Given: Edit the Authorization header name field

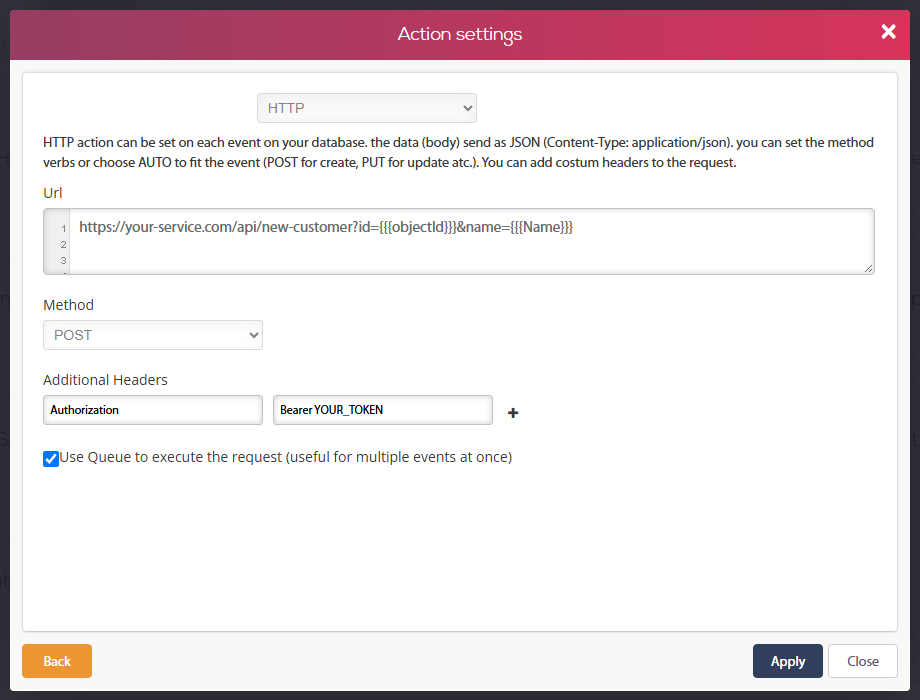Looking at the screenshot, I should tap(153, 410).
